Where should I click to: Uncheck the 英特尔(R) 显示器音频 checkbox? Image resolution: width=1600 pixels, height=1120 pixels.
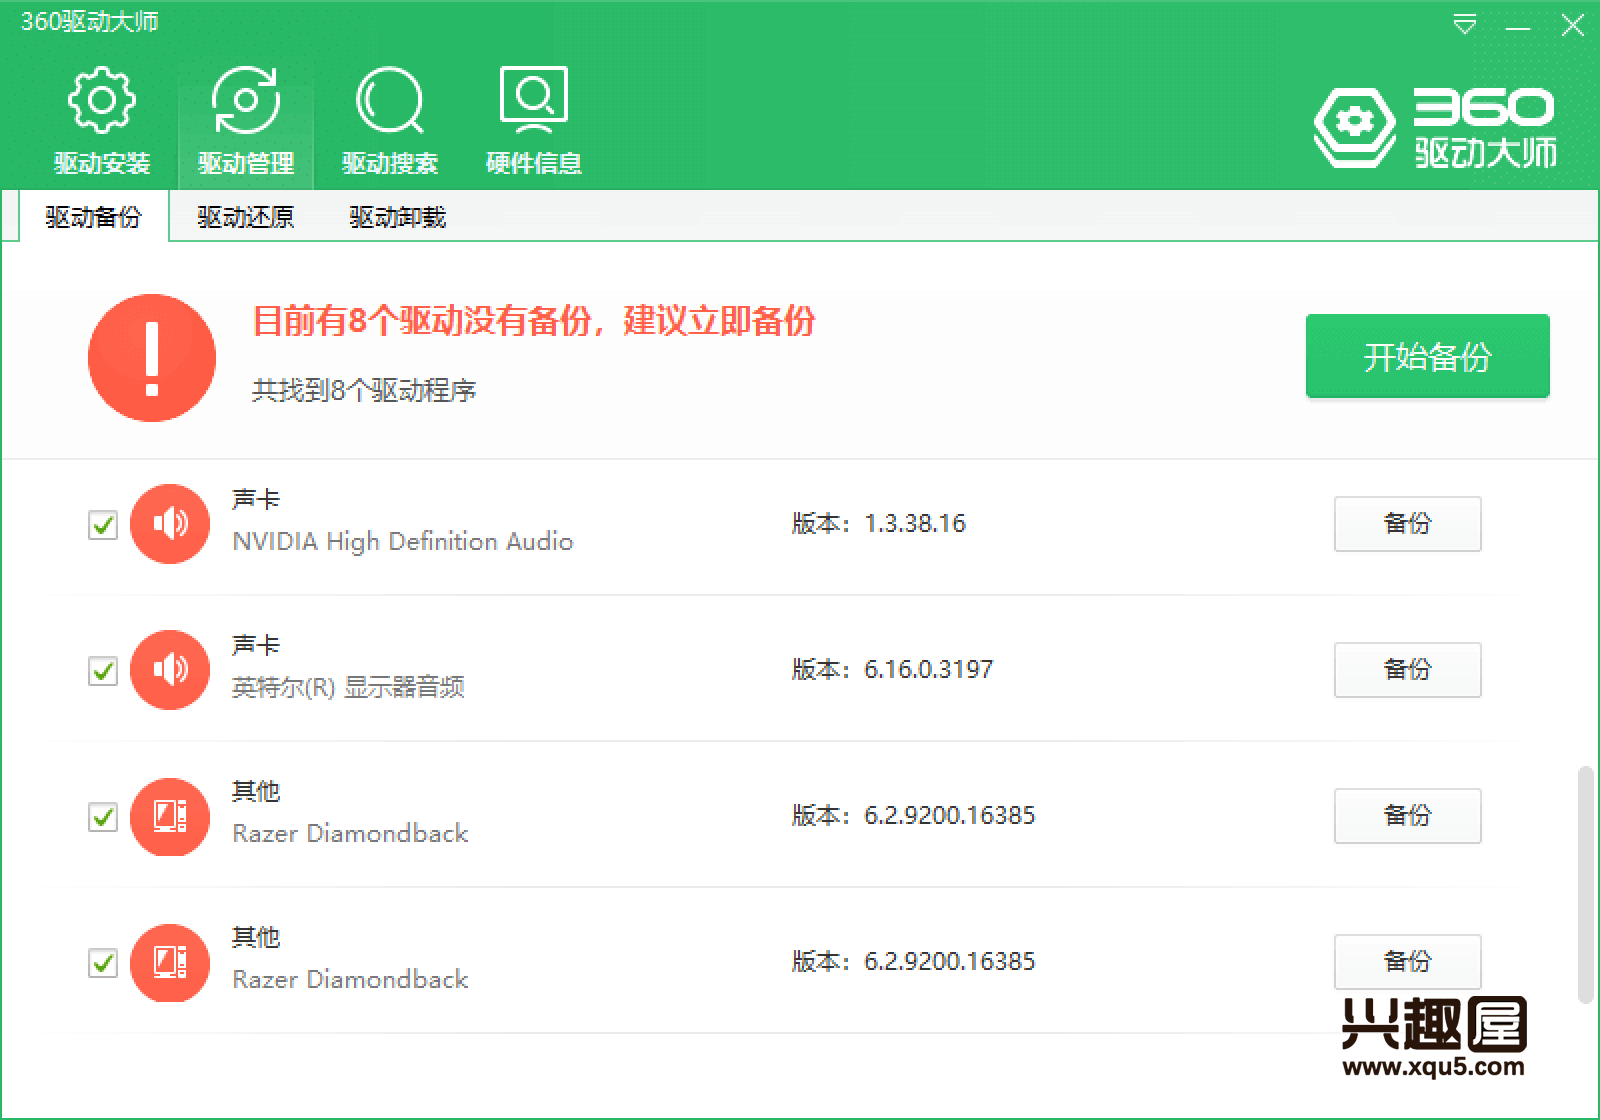(103, 670)
